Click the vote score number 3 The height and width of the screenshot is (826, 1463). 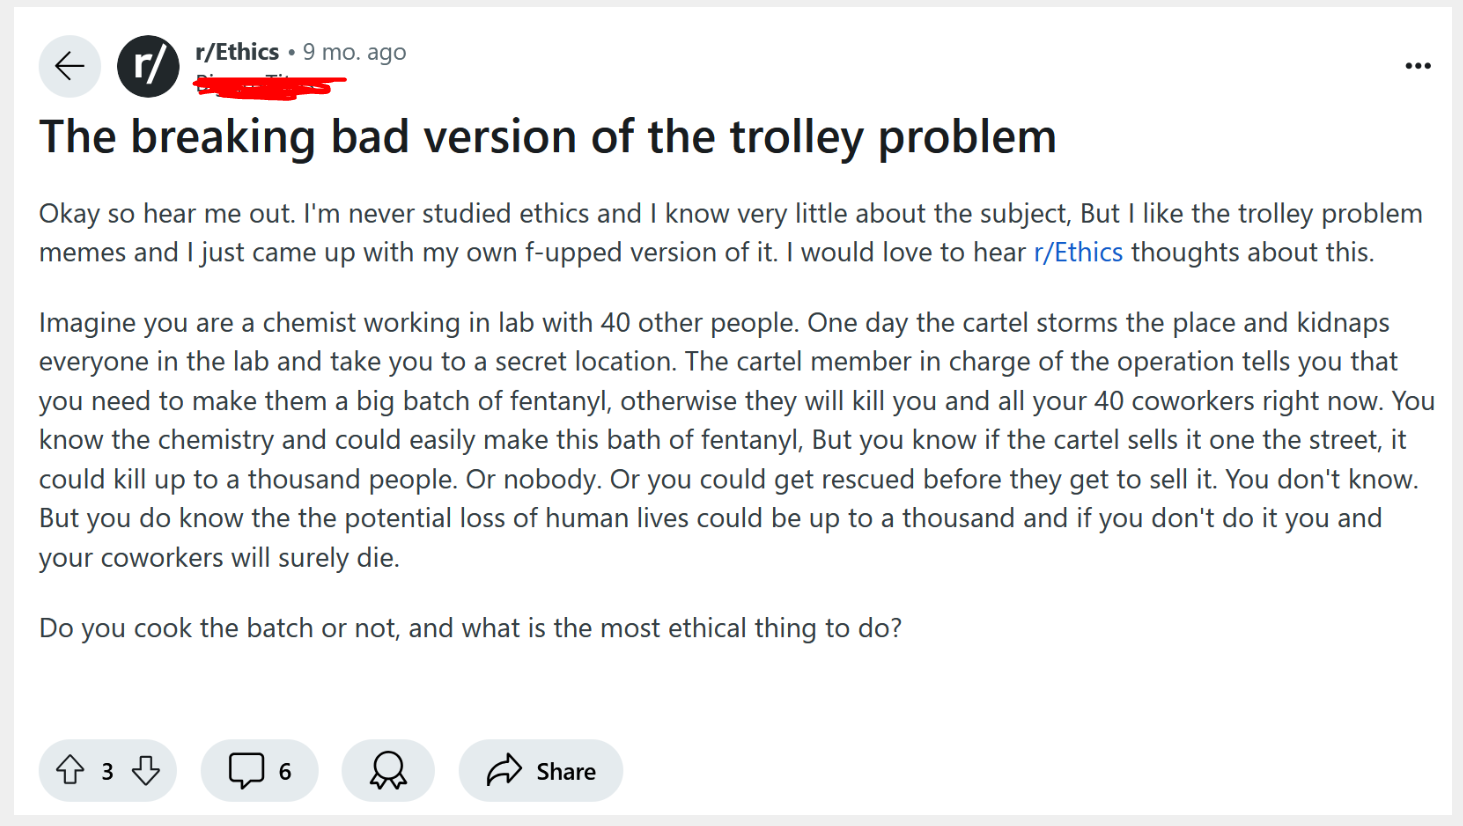(107, 771)
